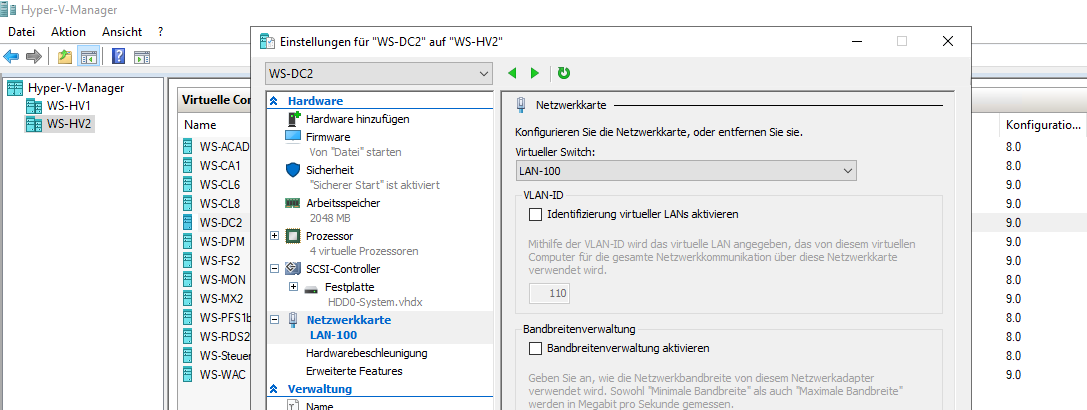
Task: Click the green refresh icon in settings dialog
Action: [564, 73]
